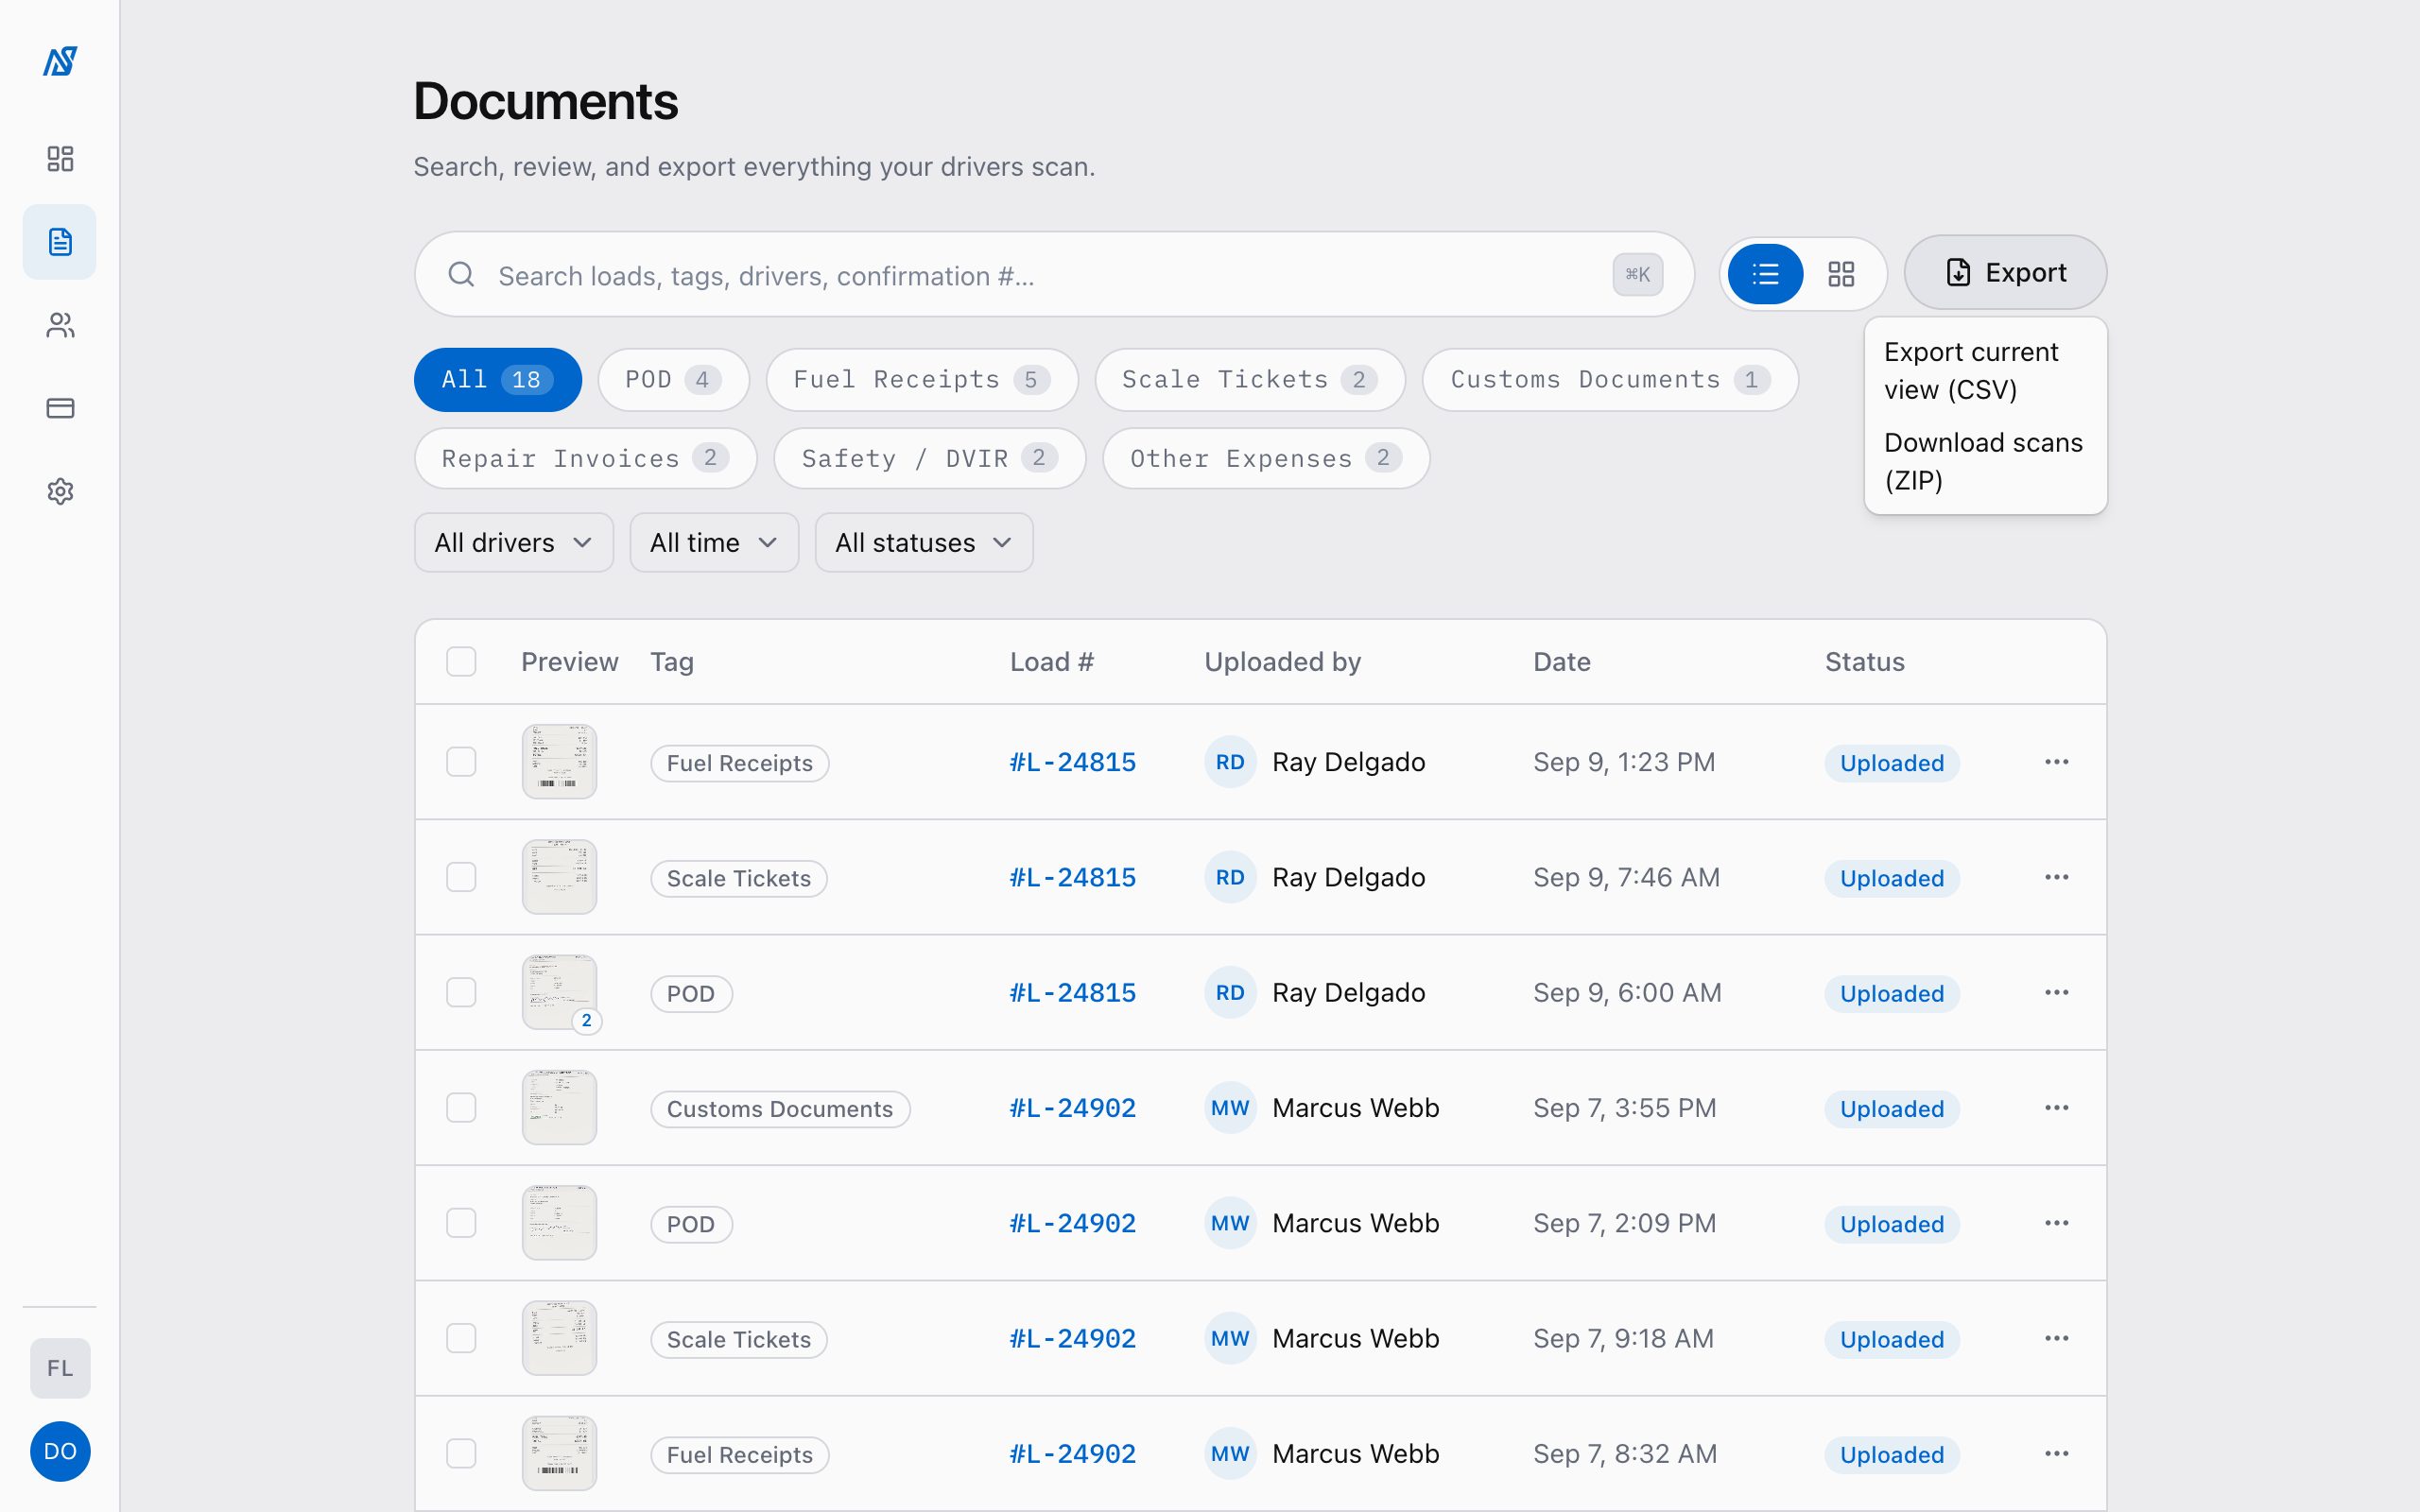The height and width of the screenshot is (1512, 2420).
Task: Toggle the select-all header checkbox
Action: click(461, 662)
